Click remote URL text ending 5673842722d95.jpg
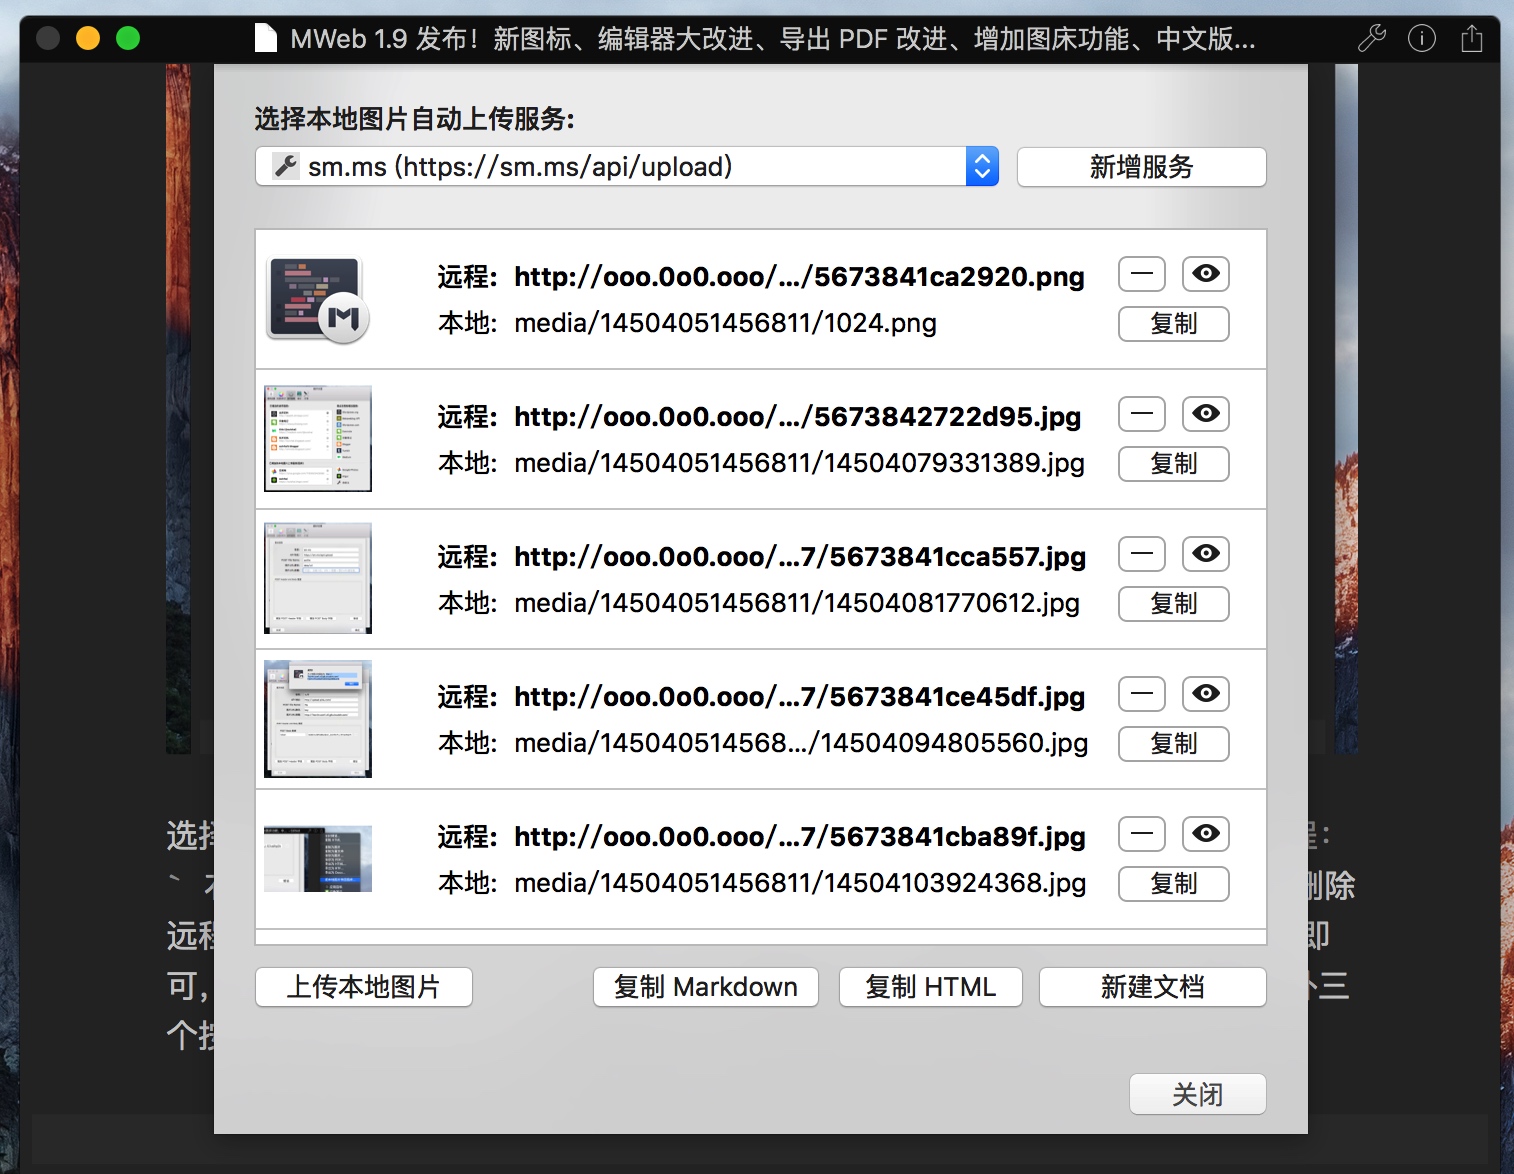1514x1174 pixels. (798, 417)
